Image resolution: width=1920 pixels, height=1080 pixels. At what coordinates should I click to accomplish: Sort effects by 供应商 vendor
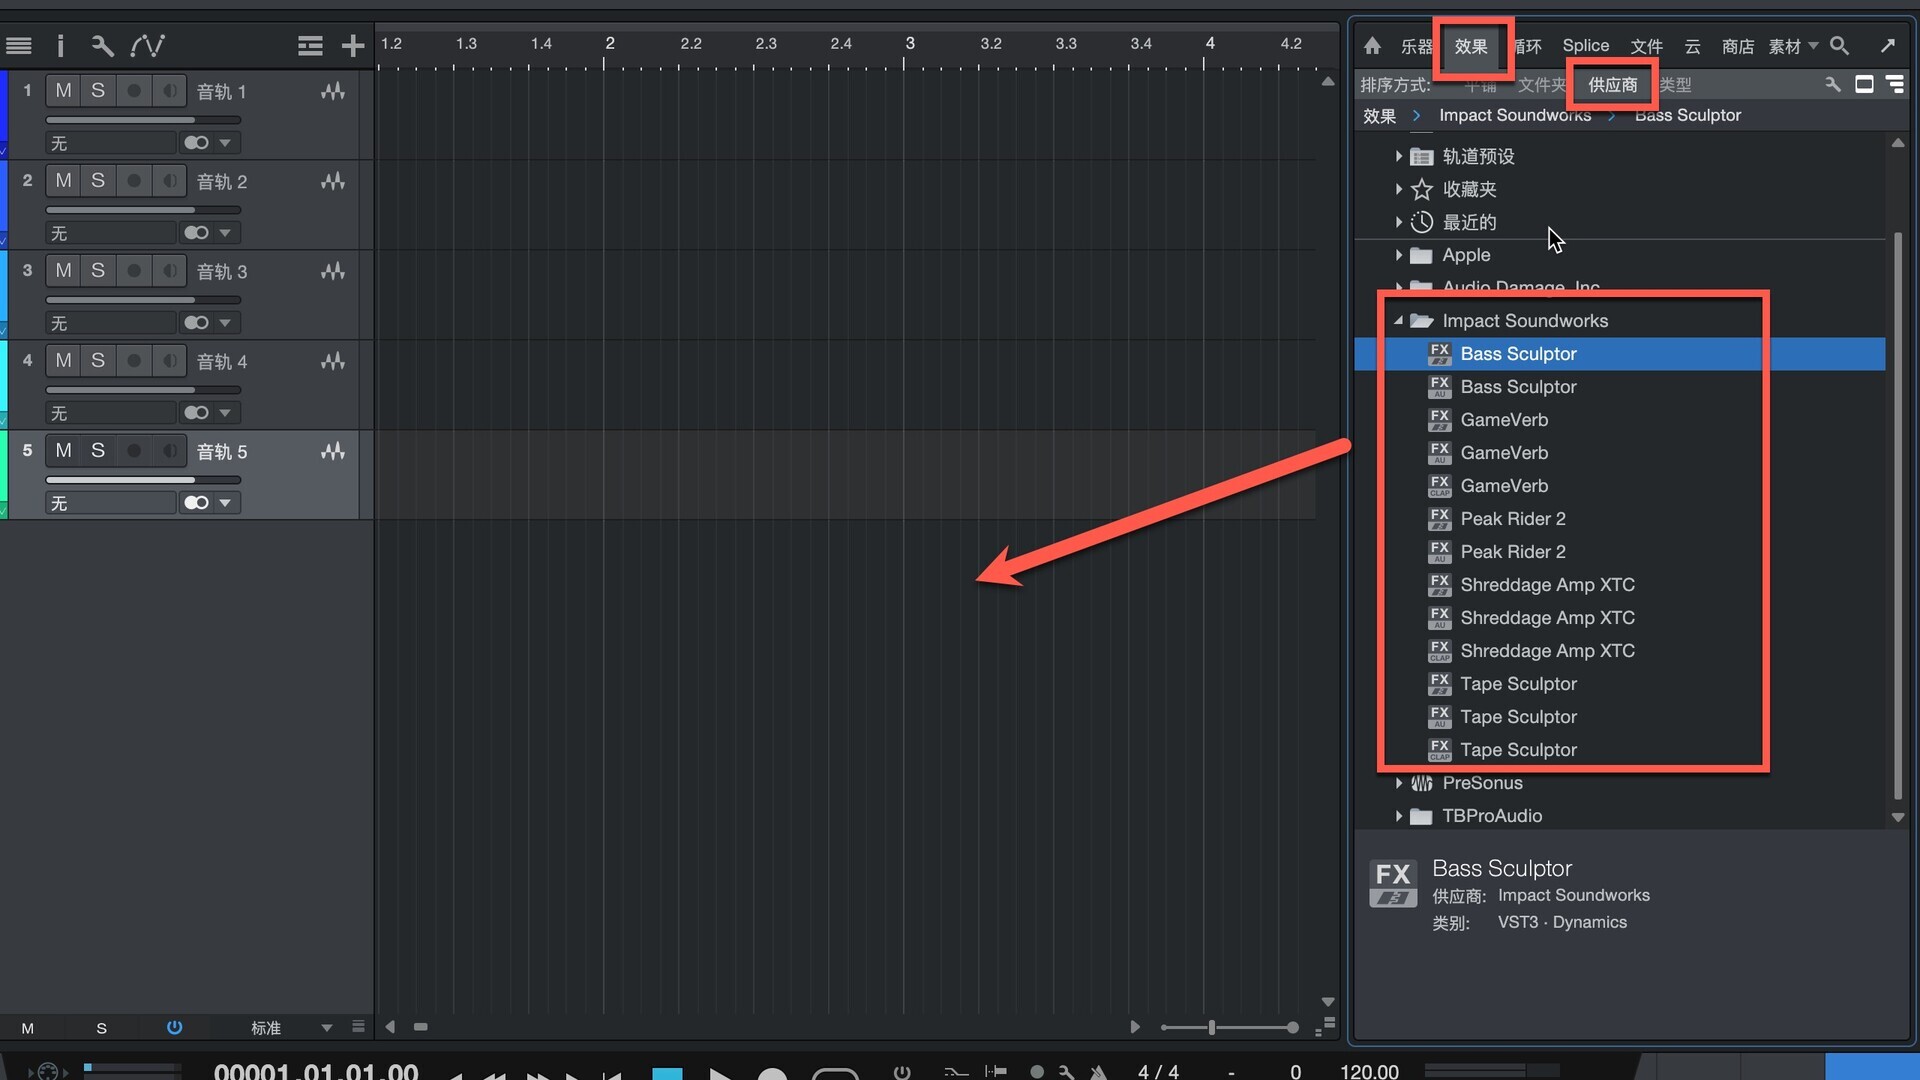pos(1613,85)
